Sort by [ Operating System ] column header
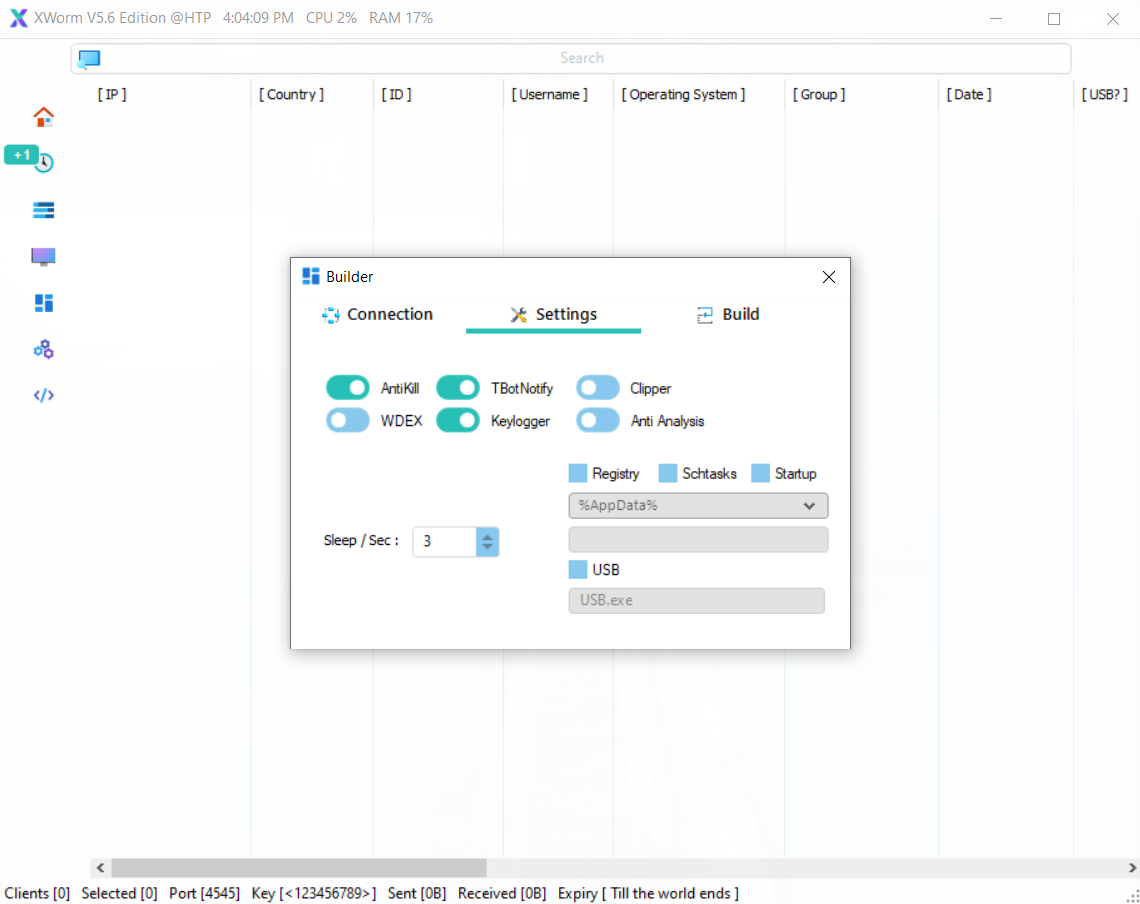Viewport: 1140px width, 904px height. [683, 95]
